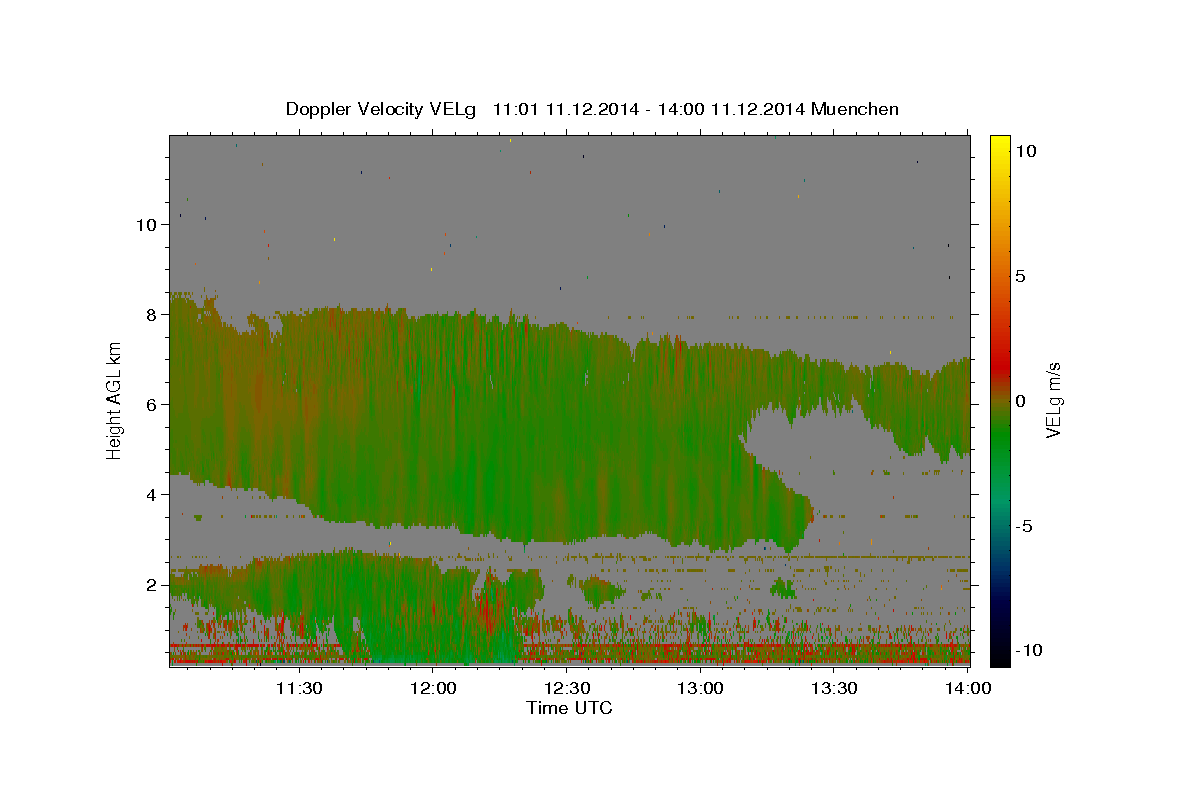The image size is (1200, 800).
Task: Select the '12:30' time axis label
Action: (x=567, y=688)
